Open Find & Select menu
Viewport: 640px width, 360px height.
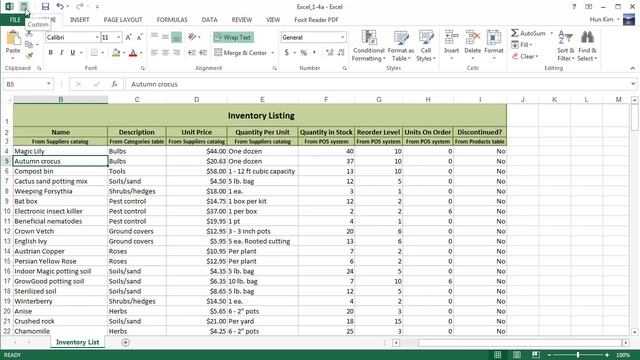pos(587,46)
